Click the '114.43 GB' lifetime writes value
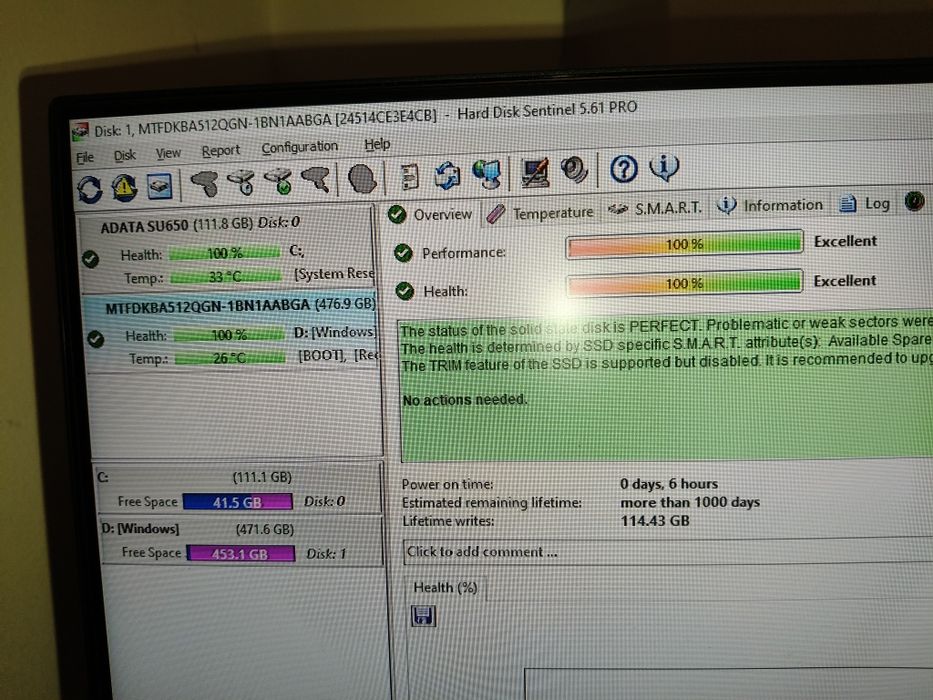The height and width of the screenshot is (700, 933). click(x=655, y=521)
